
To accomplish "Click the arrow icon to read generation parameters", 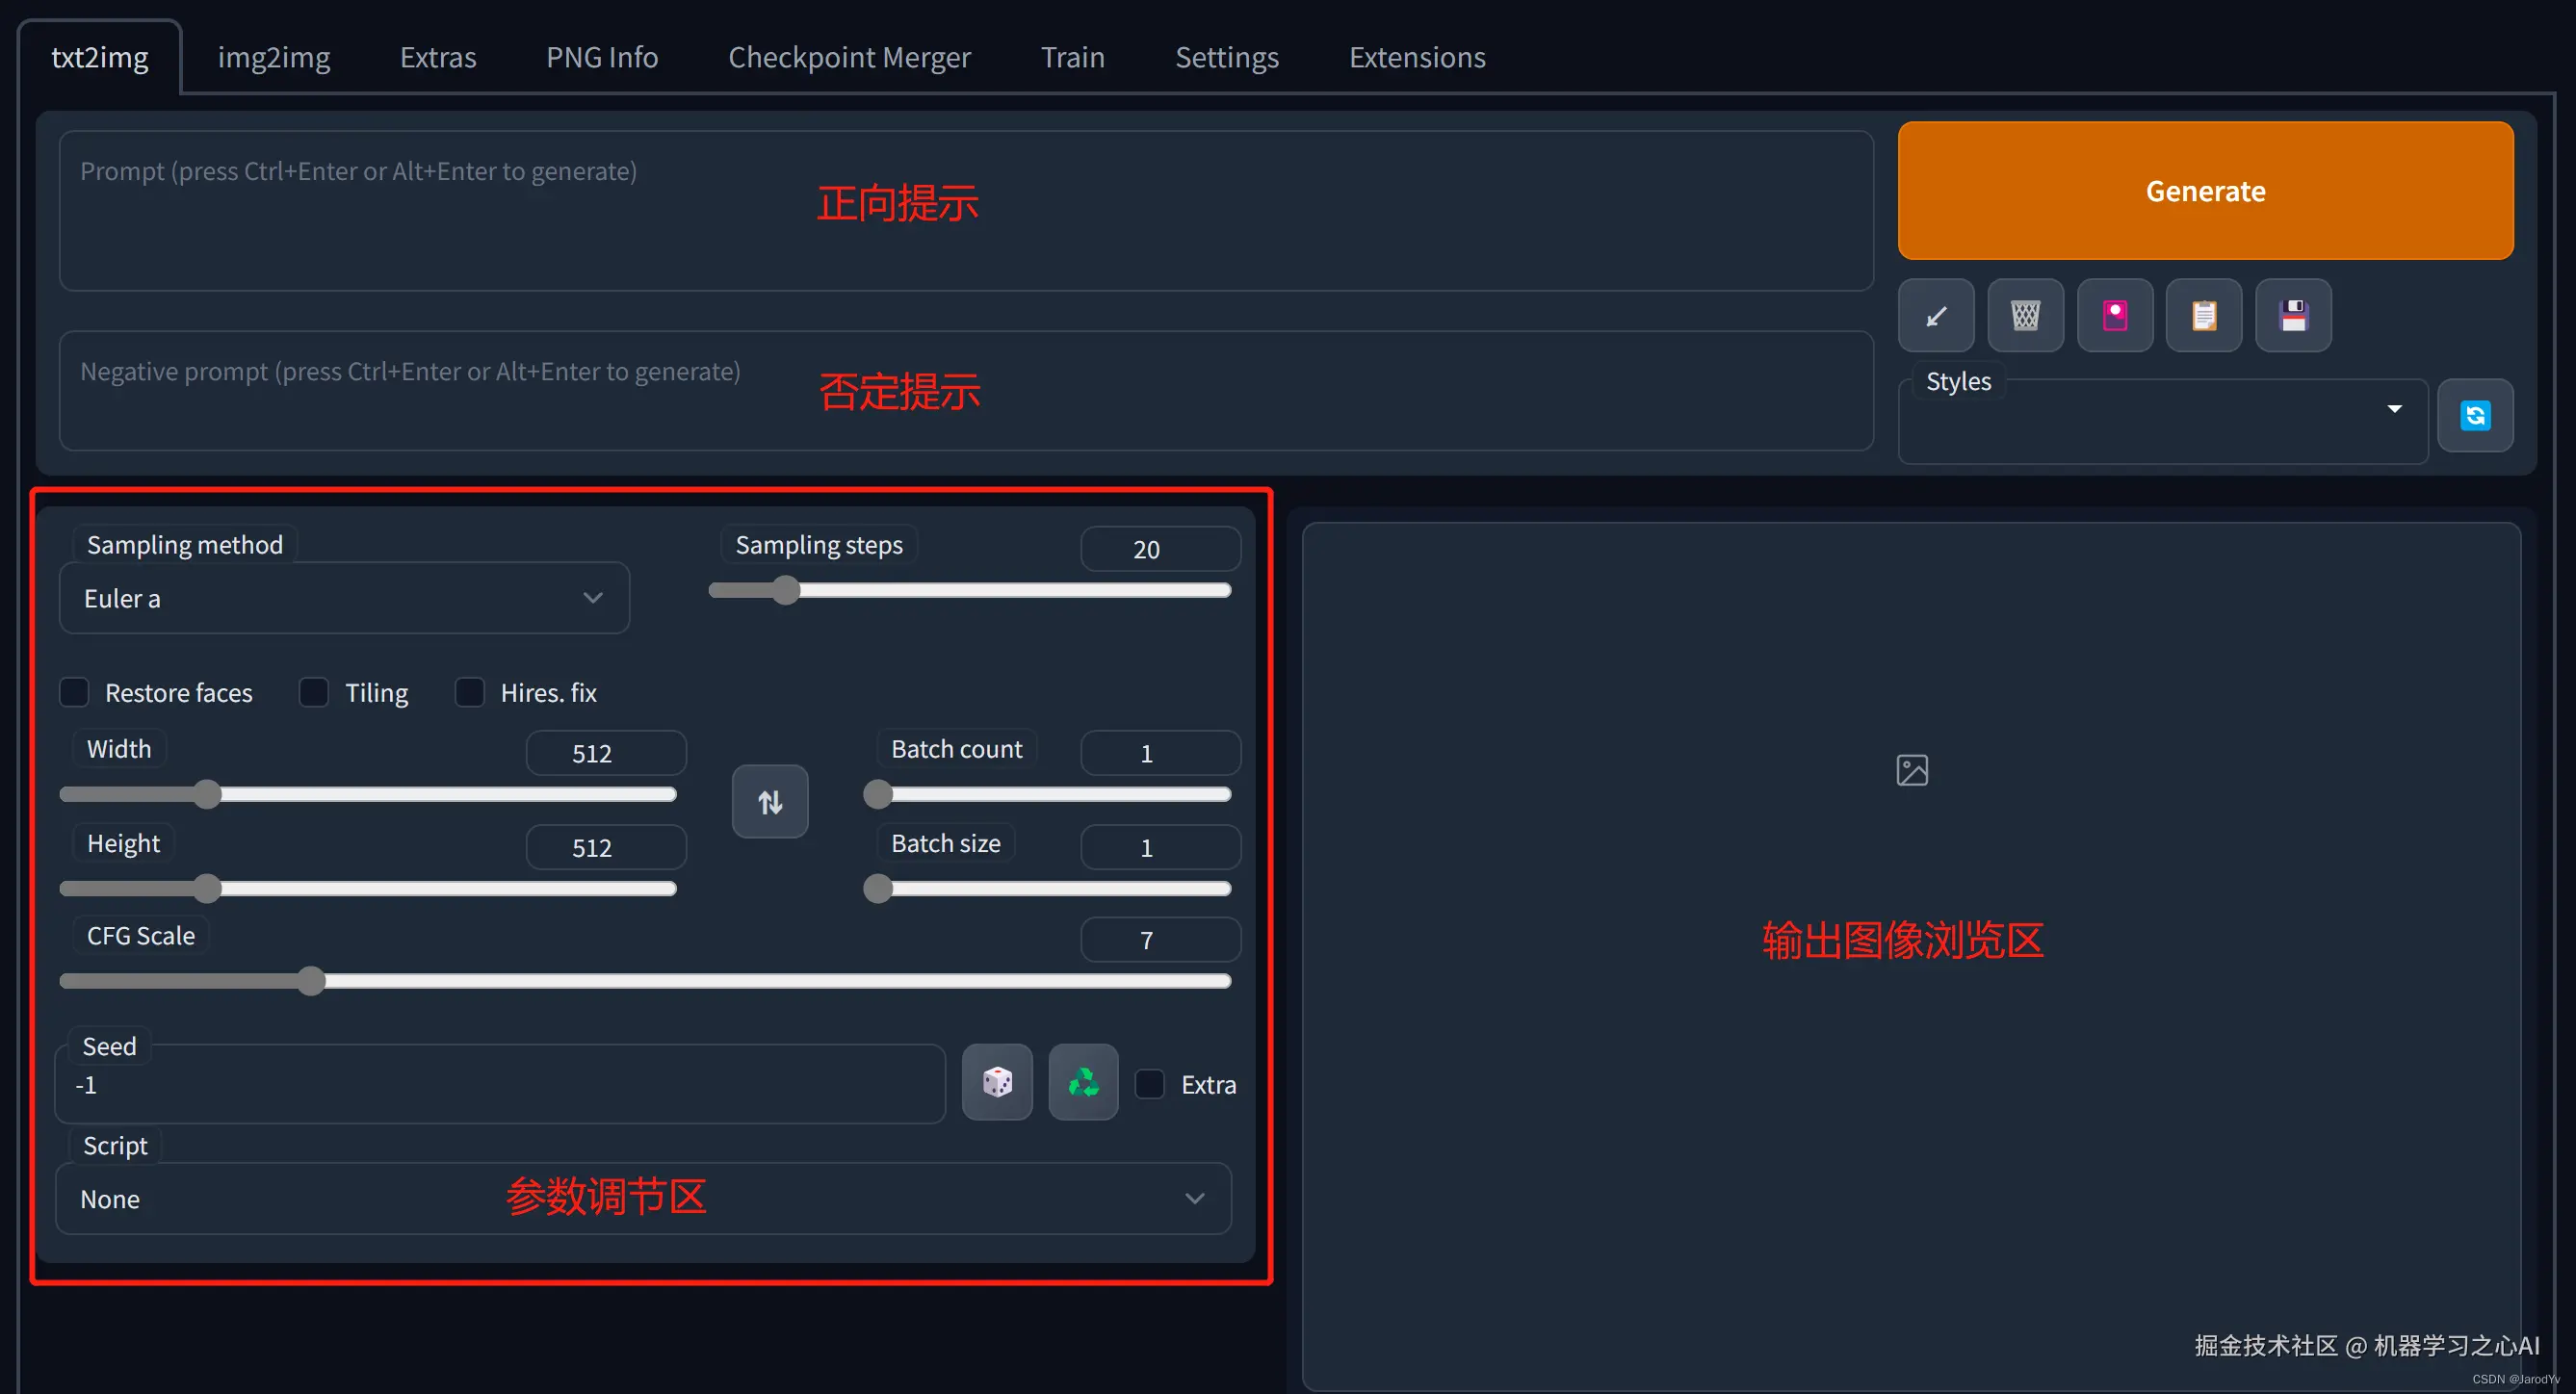I will click(1936, 316).
